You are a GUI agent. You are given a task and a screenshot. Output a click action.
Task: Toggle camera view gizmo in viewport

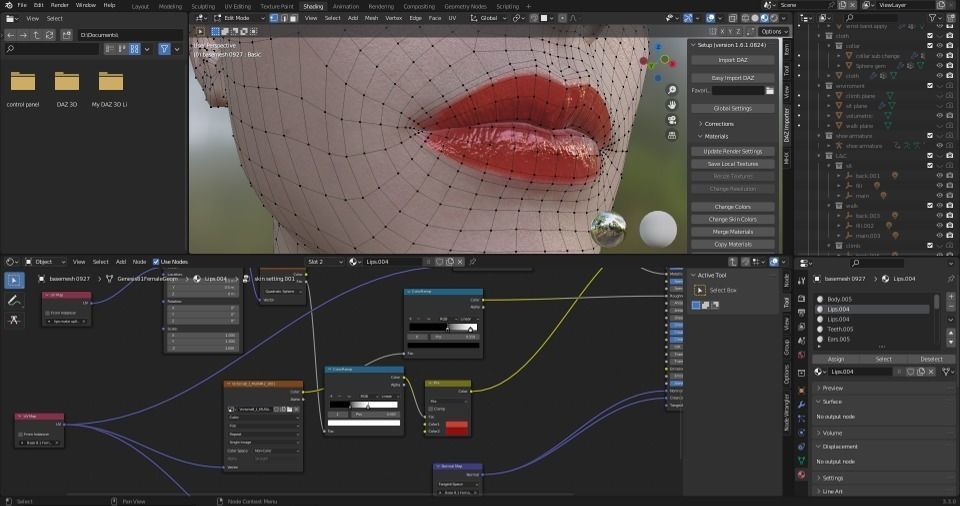click(673, 119)
